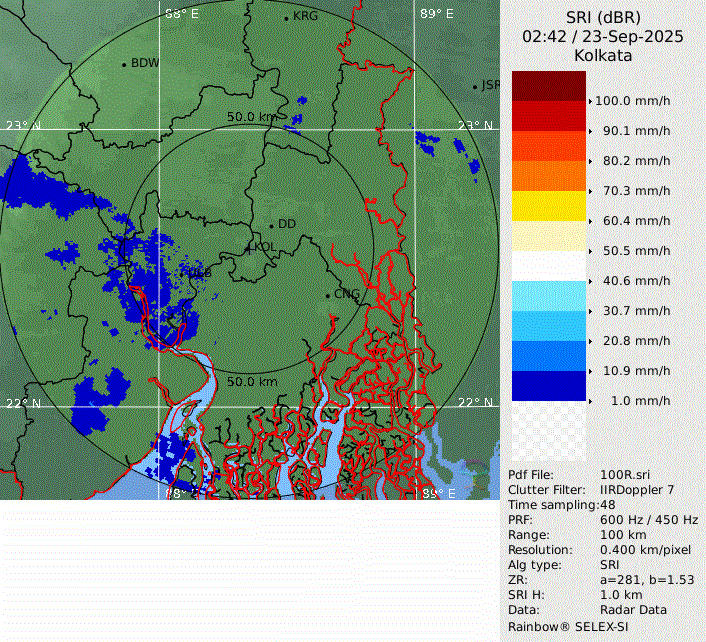The height and width of the screenshot is (642, 706).
Task: Click the 02:42 / 23-Sep-2025 timestamp
Action: coord(603,37)
